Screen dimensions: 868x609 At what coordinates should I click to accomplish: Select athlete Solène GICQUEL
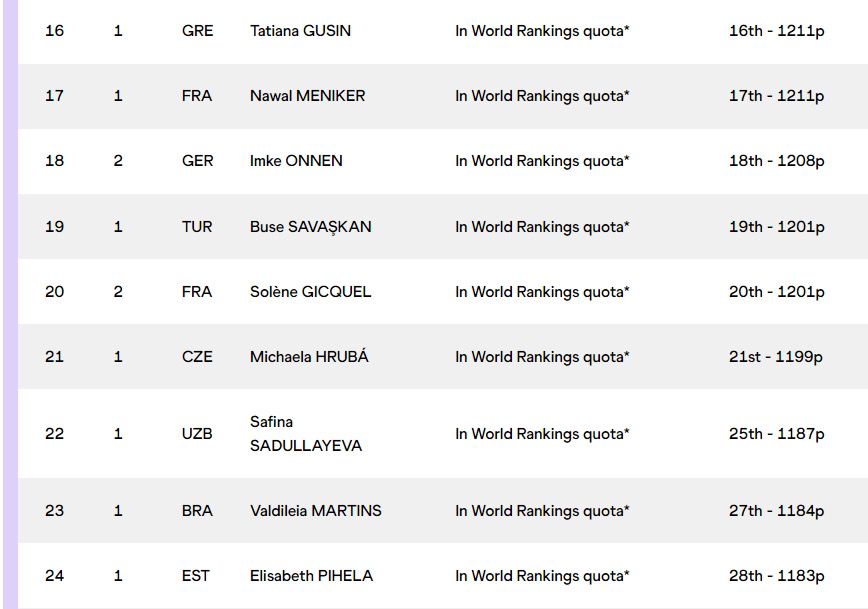click(310, 291)
